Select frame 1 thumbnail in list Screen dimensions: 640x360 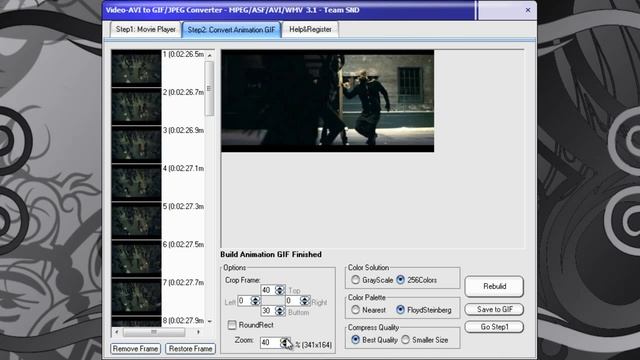tap(136, 69)
